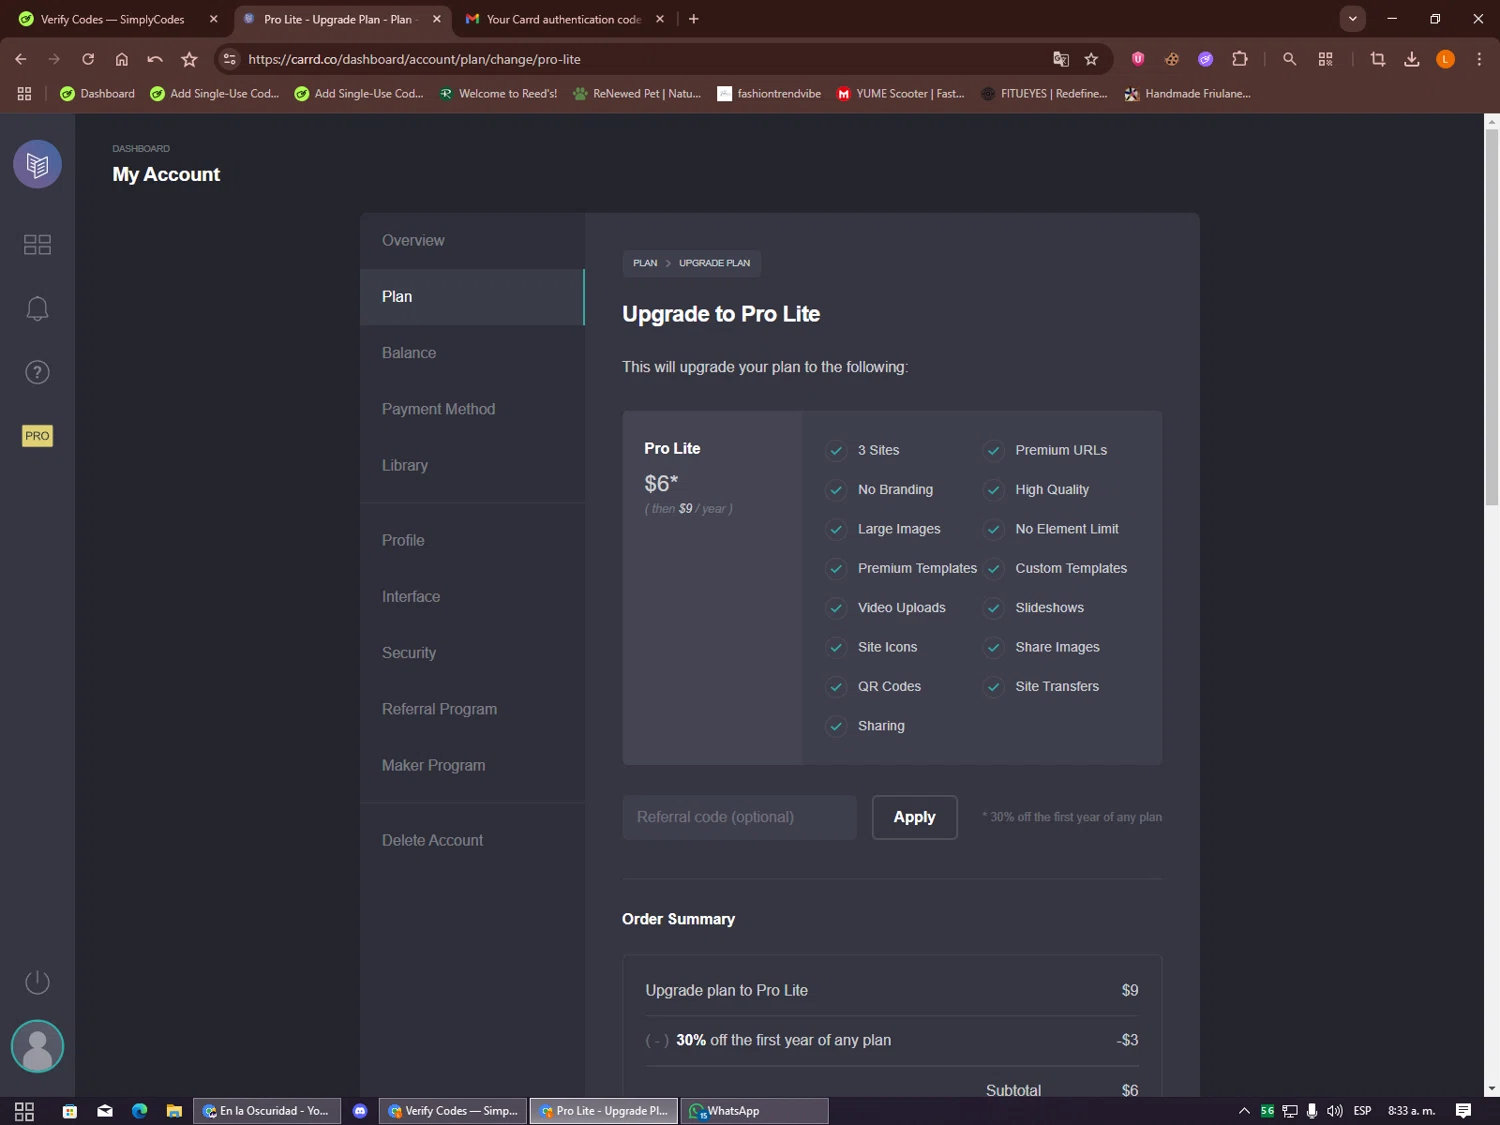Screen dimensions: 1500x1125
Task: Open Security settings
Action: [472, 653]
